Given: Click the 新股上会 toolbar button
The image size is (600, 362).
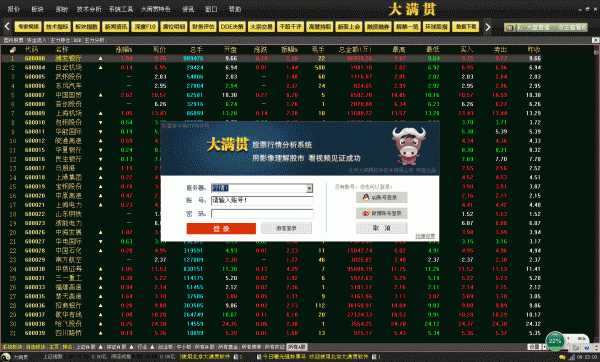Looking at the screenshot, I should pyautogui.click(x=349, y=26).
